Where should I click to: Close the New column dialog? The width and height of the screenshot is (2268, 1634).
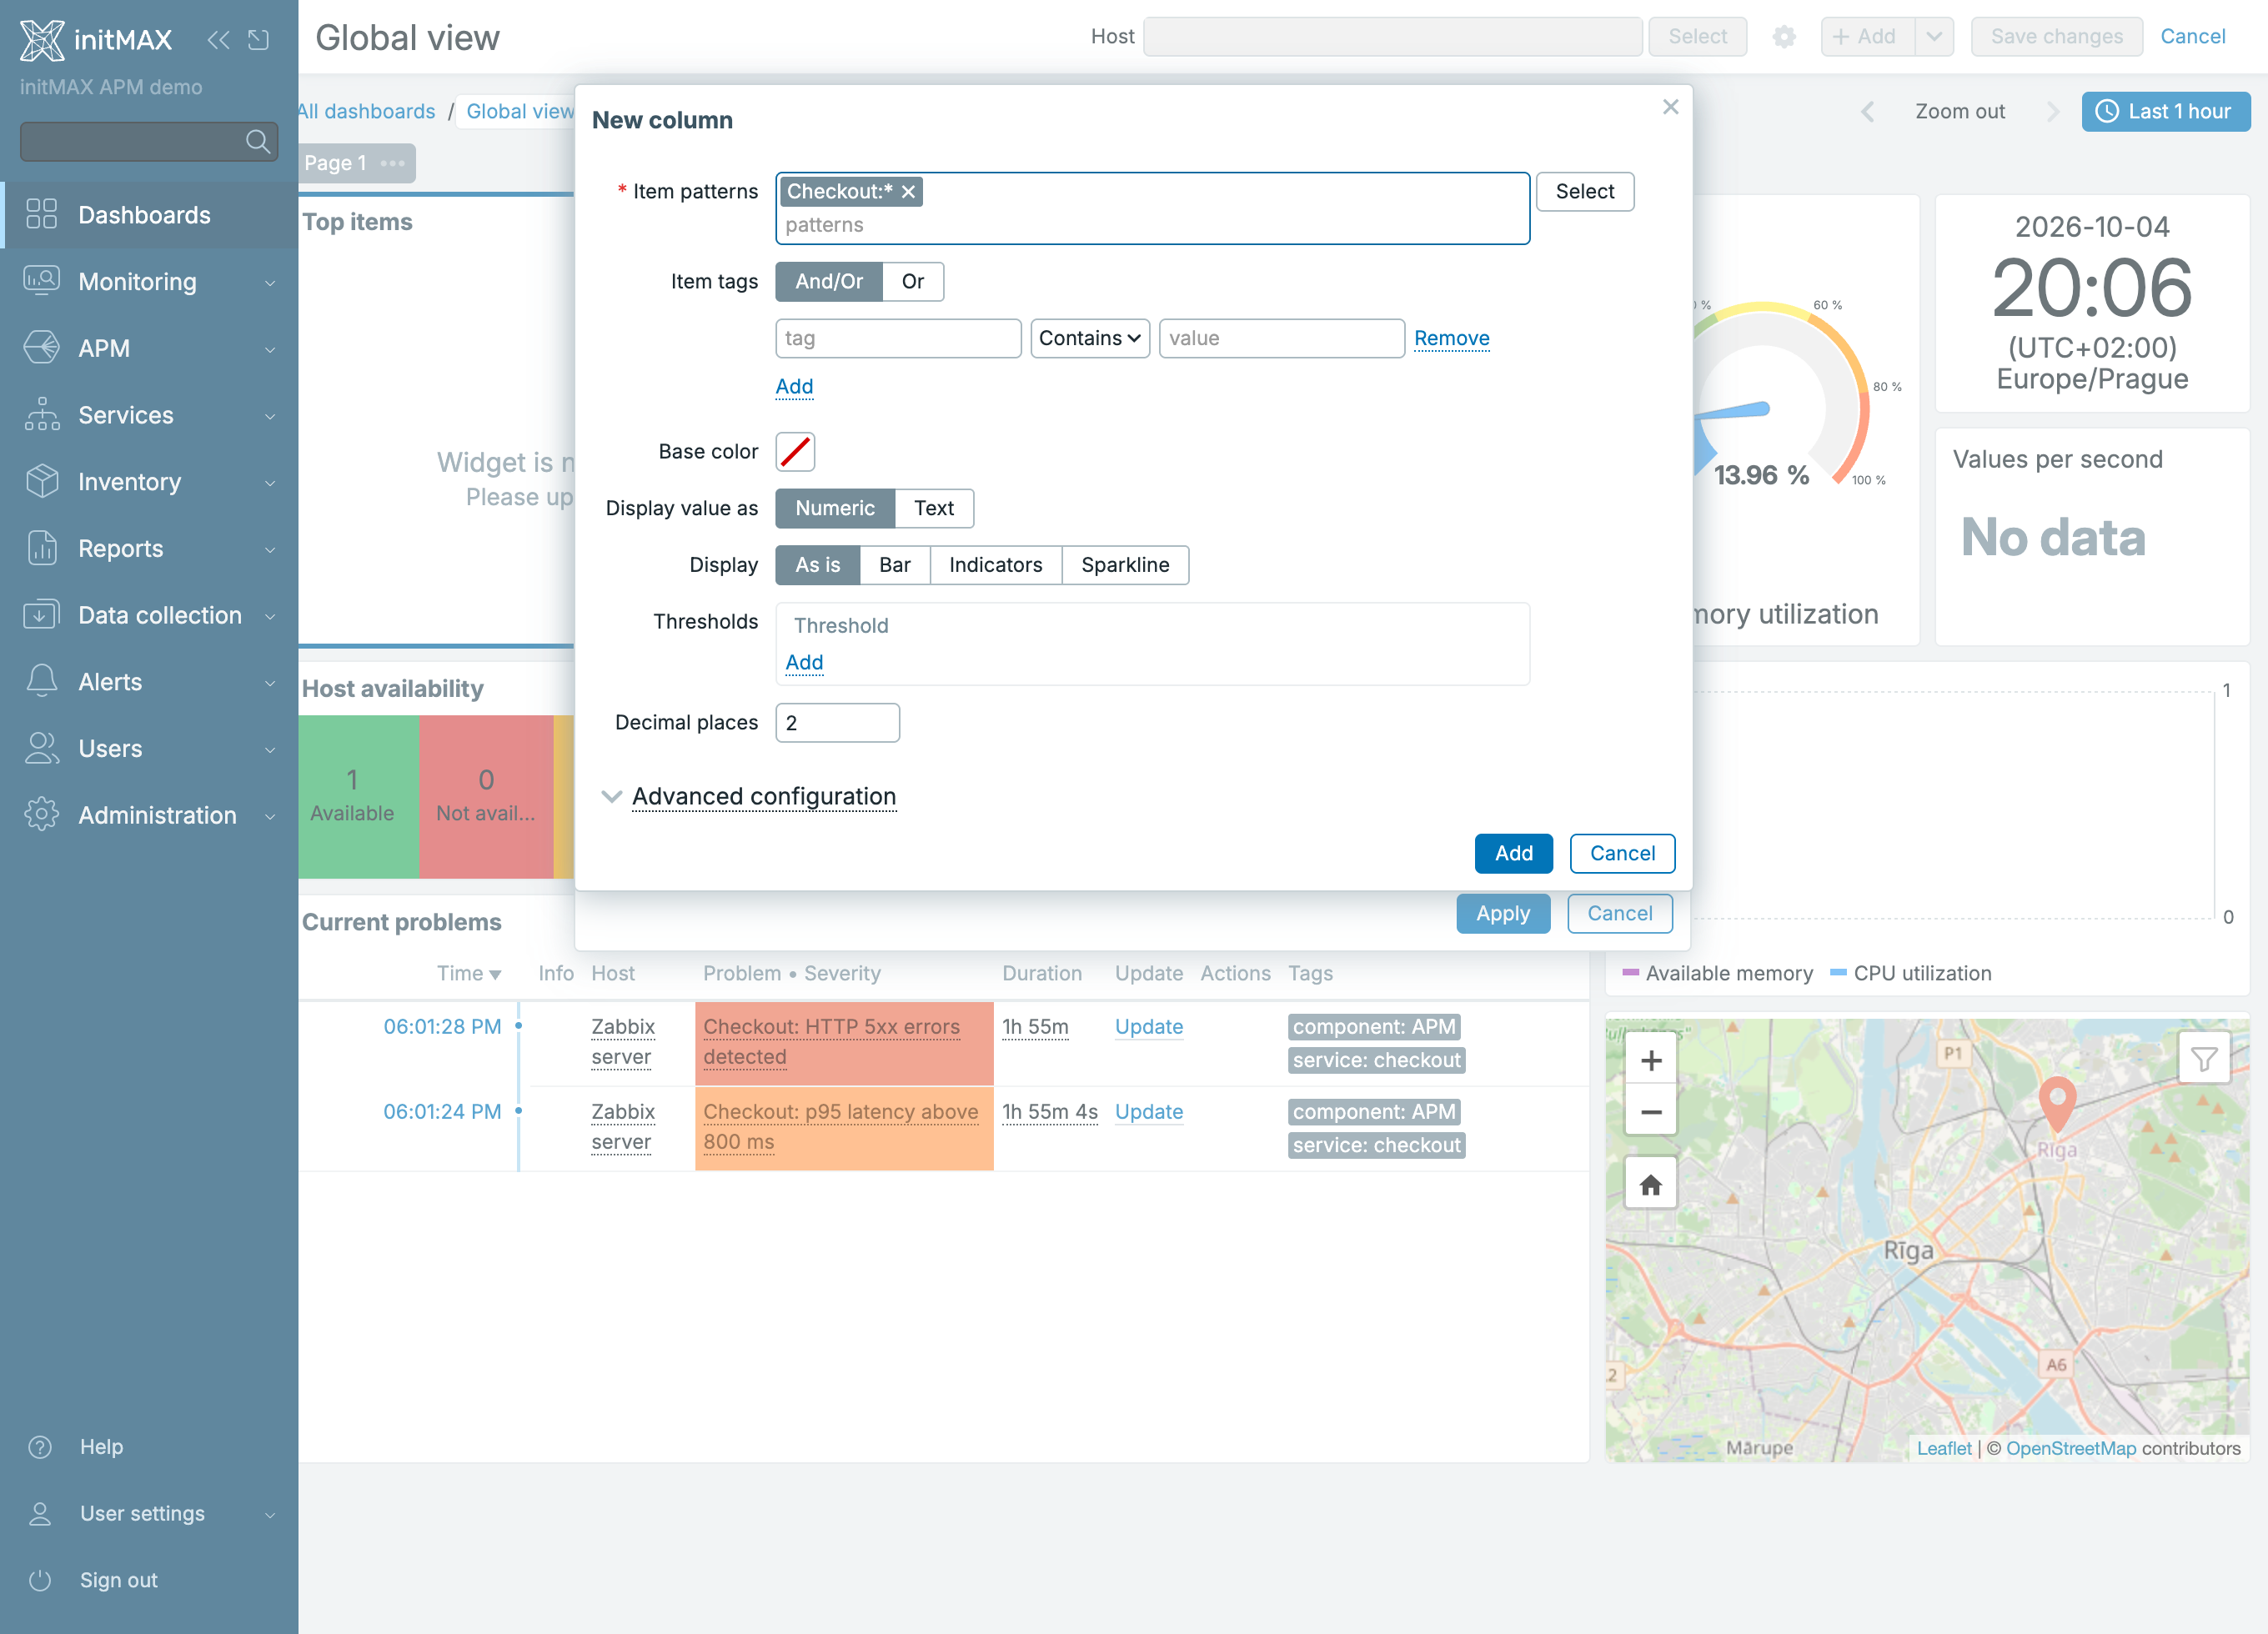(x=1670, y=107)
